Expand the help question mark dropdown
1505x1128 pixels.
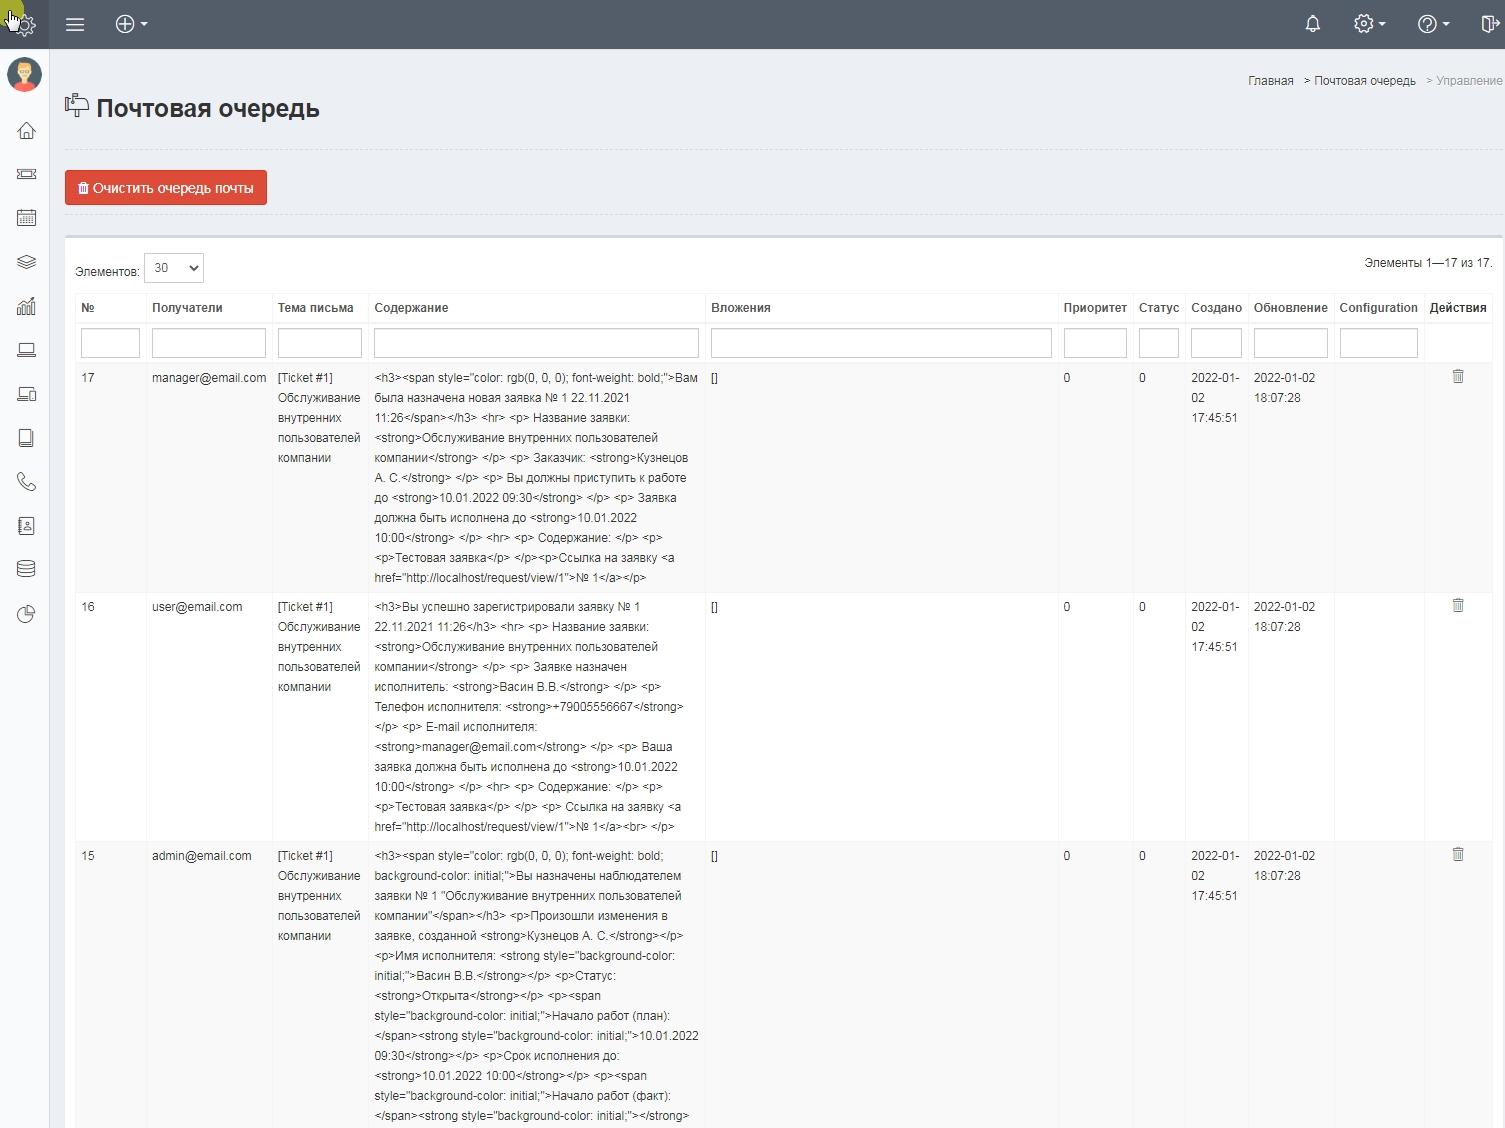point(1433,24)
